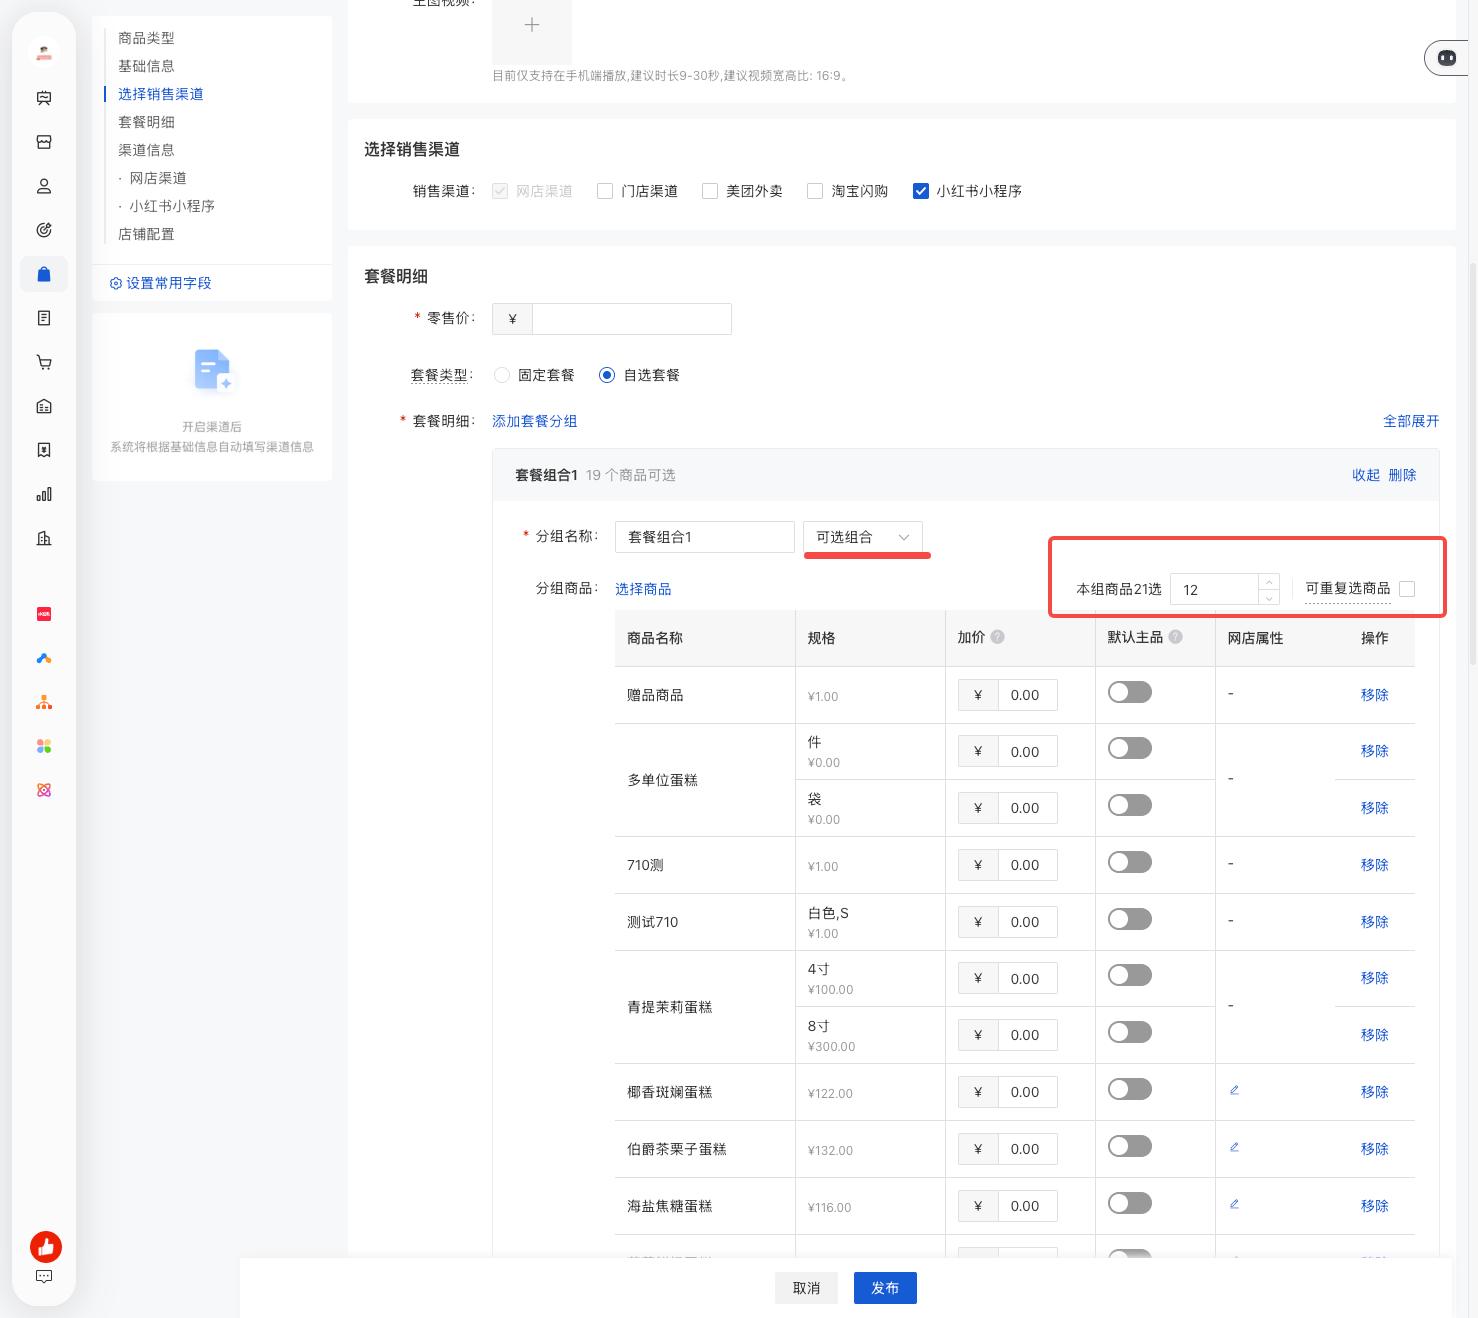Click the robot assistant icon at top right
This screenshot has height=1318, width=1478.
[x=1446, y=58]
